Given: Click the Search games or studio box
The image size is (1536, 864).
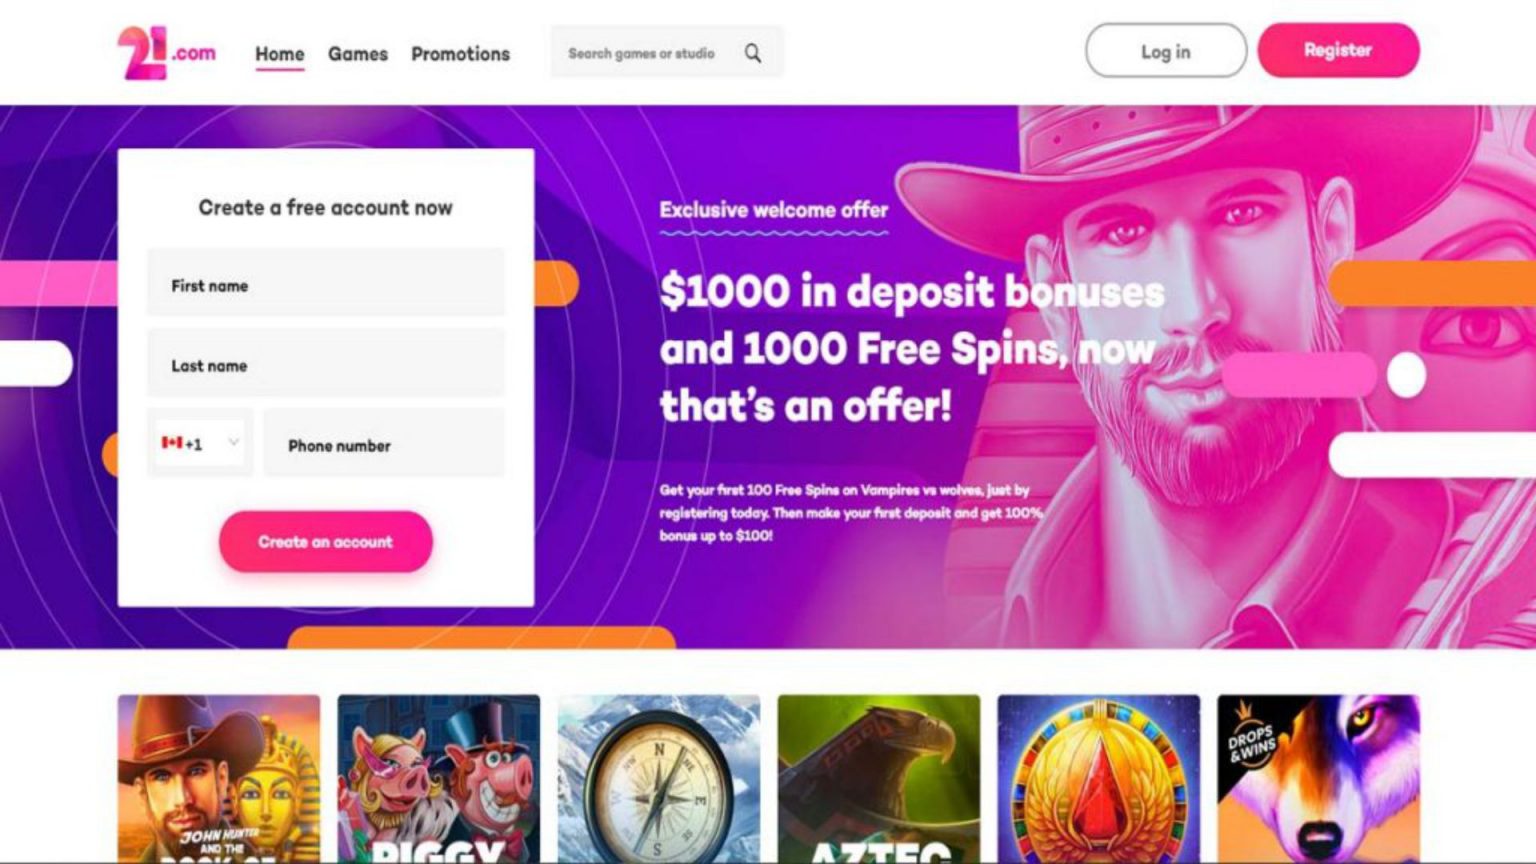Looking at the screenshot, I should pyautogui.click(x=667, y=53).
